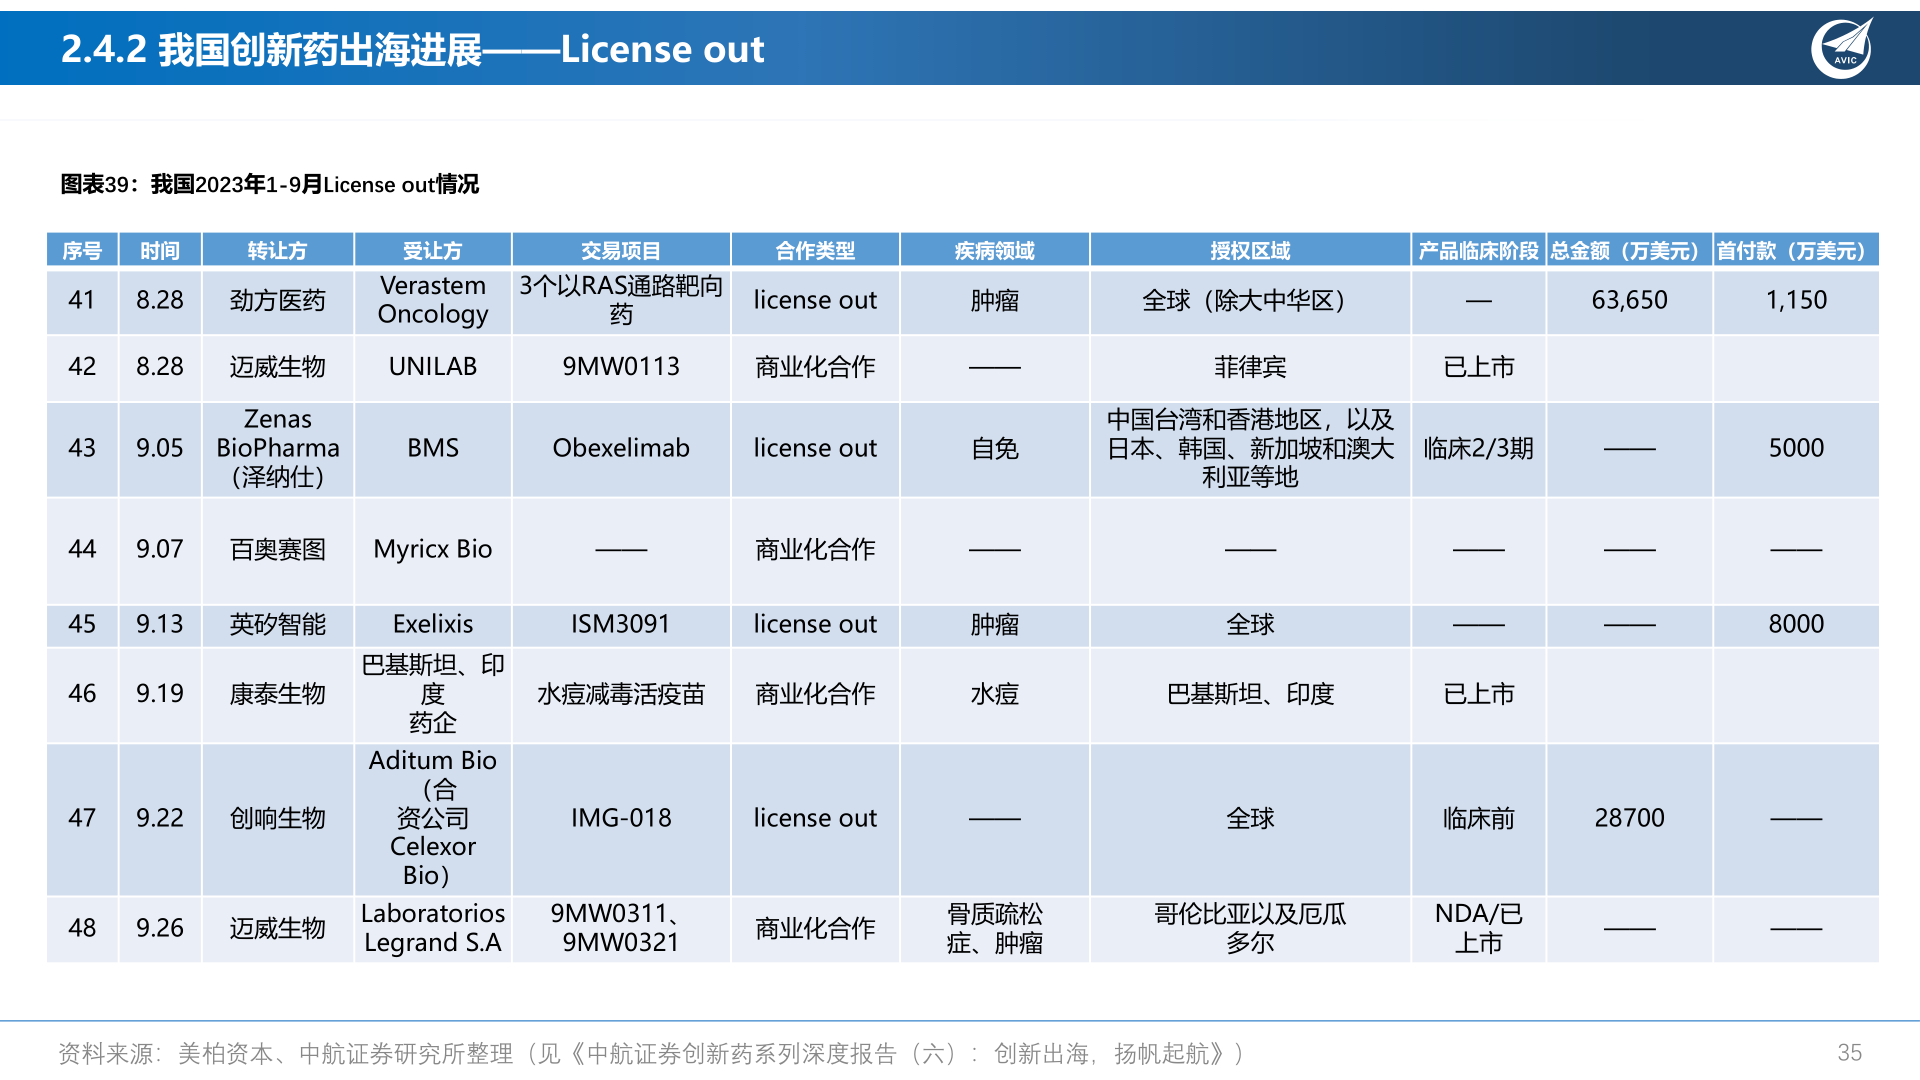The image size is (1920, 1080).
Task: Select the '序号' column header
Action: [82, 250]
